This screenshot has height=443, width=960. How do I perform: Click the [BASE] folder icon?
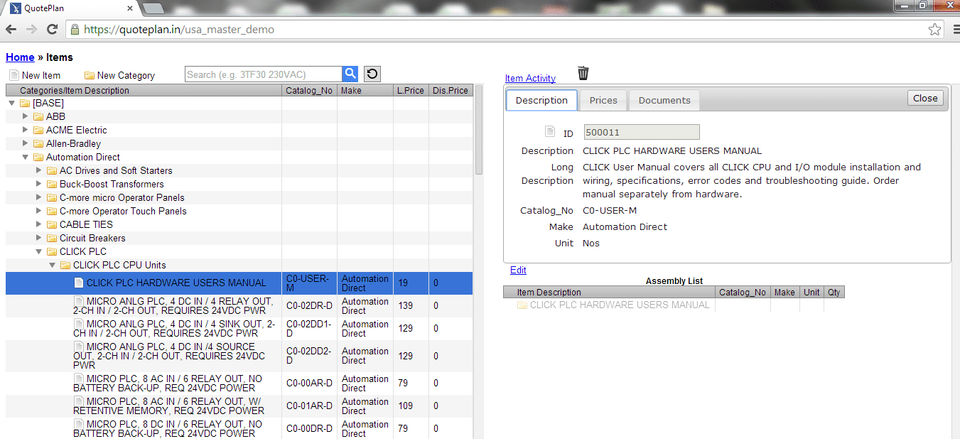pyautogui.click(x=25, y=103)
